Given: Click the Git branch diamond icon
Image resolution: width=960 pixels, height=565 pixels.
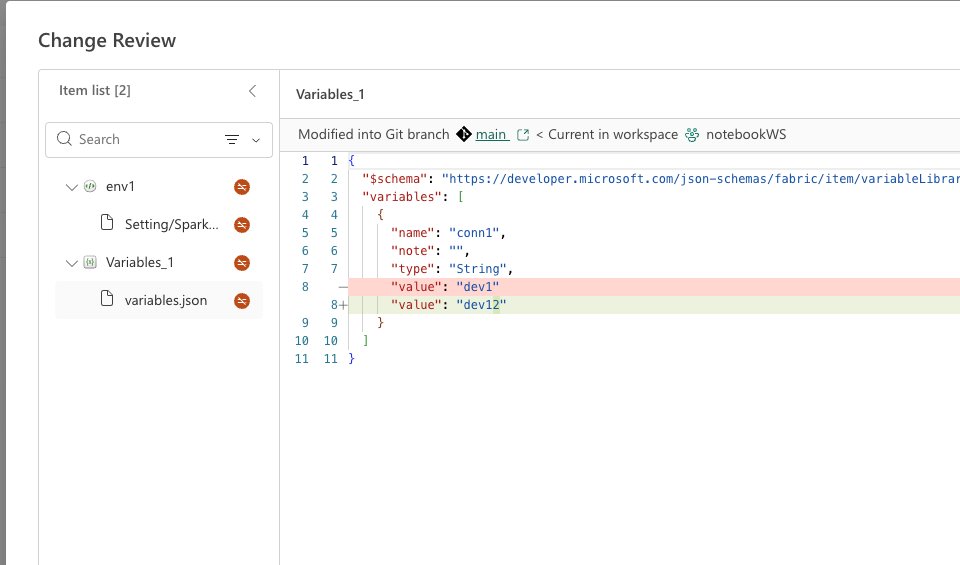Looking at the screenshot, I should pos(464,134).
